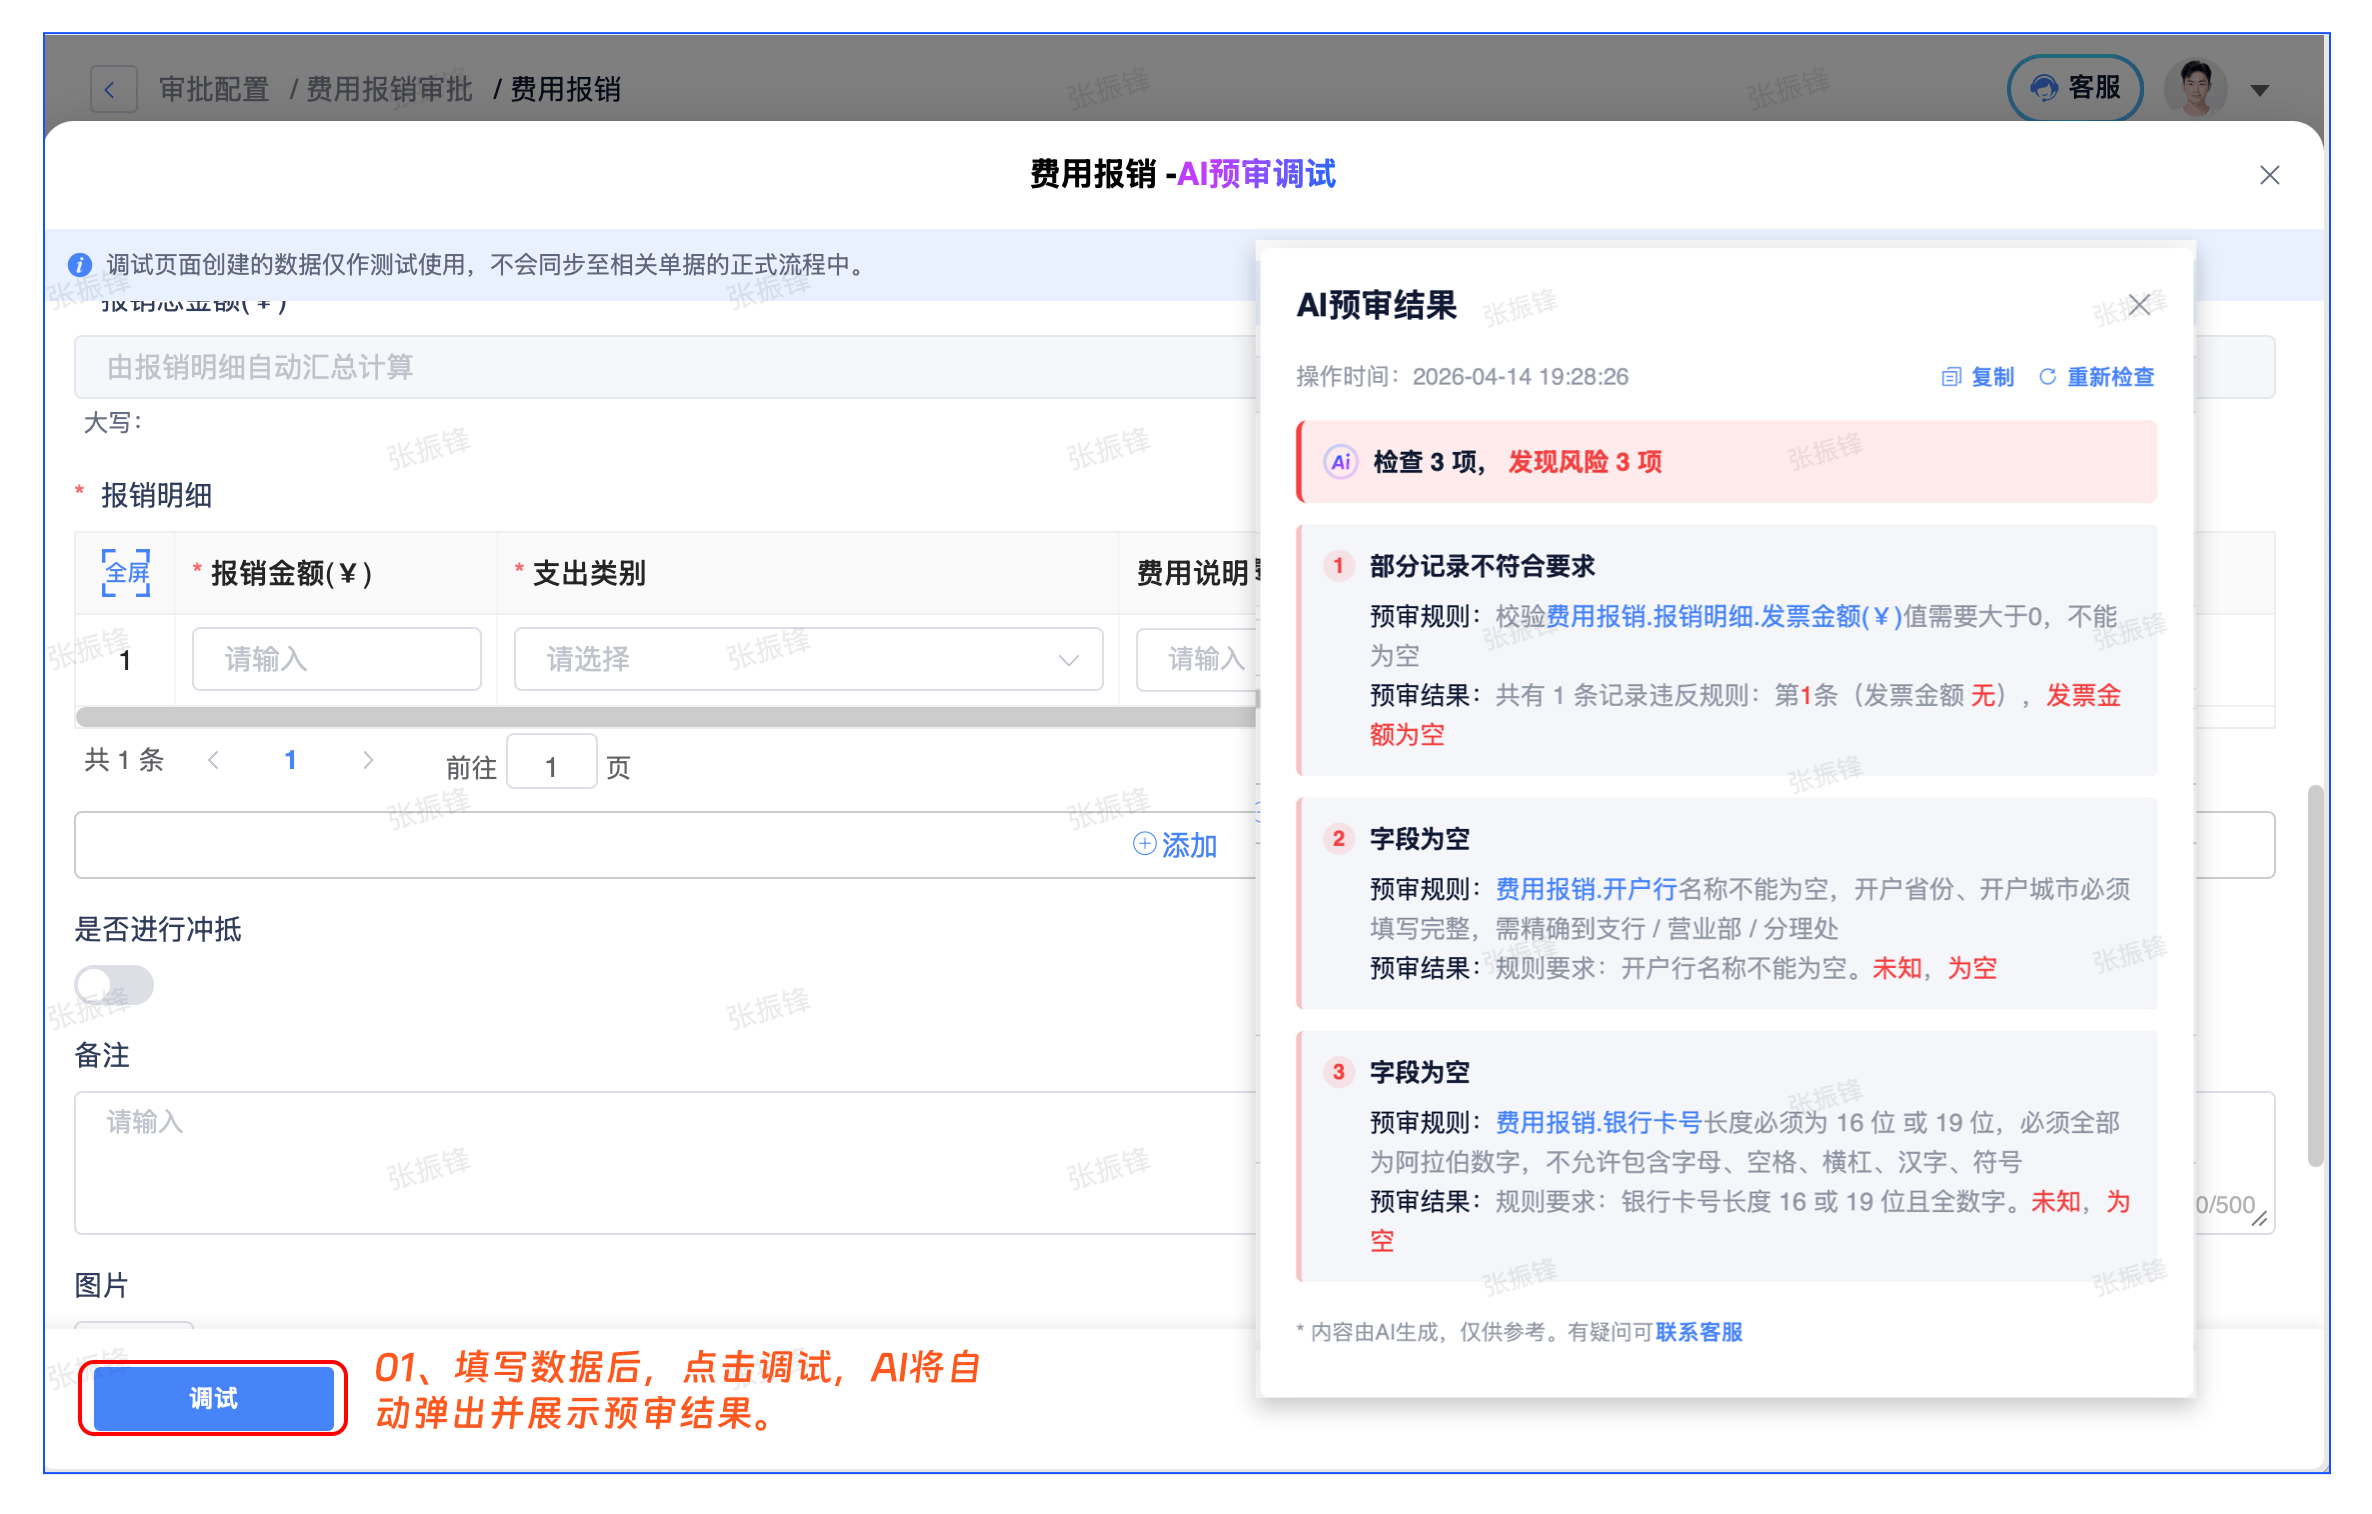
Task: Go to next page arrow in pagination
Action: click(368, 760)
